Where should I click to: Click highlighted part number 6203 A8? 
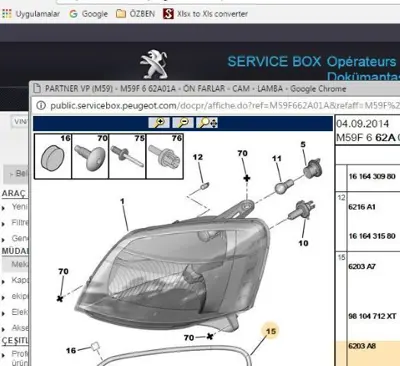coord(362,346)
